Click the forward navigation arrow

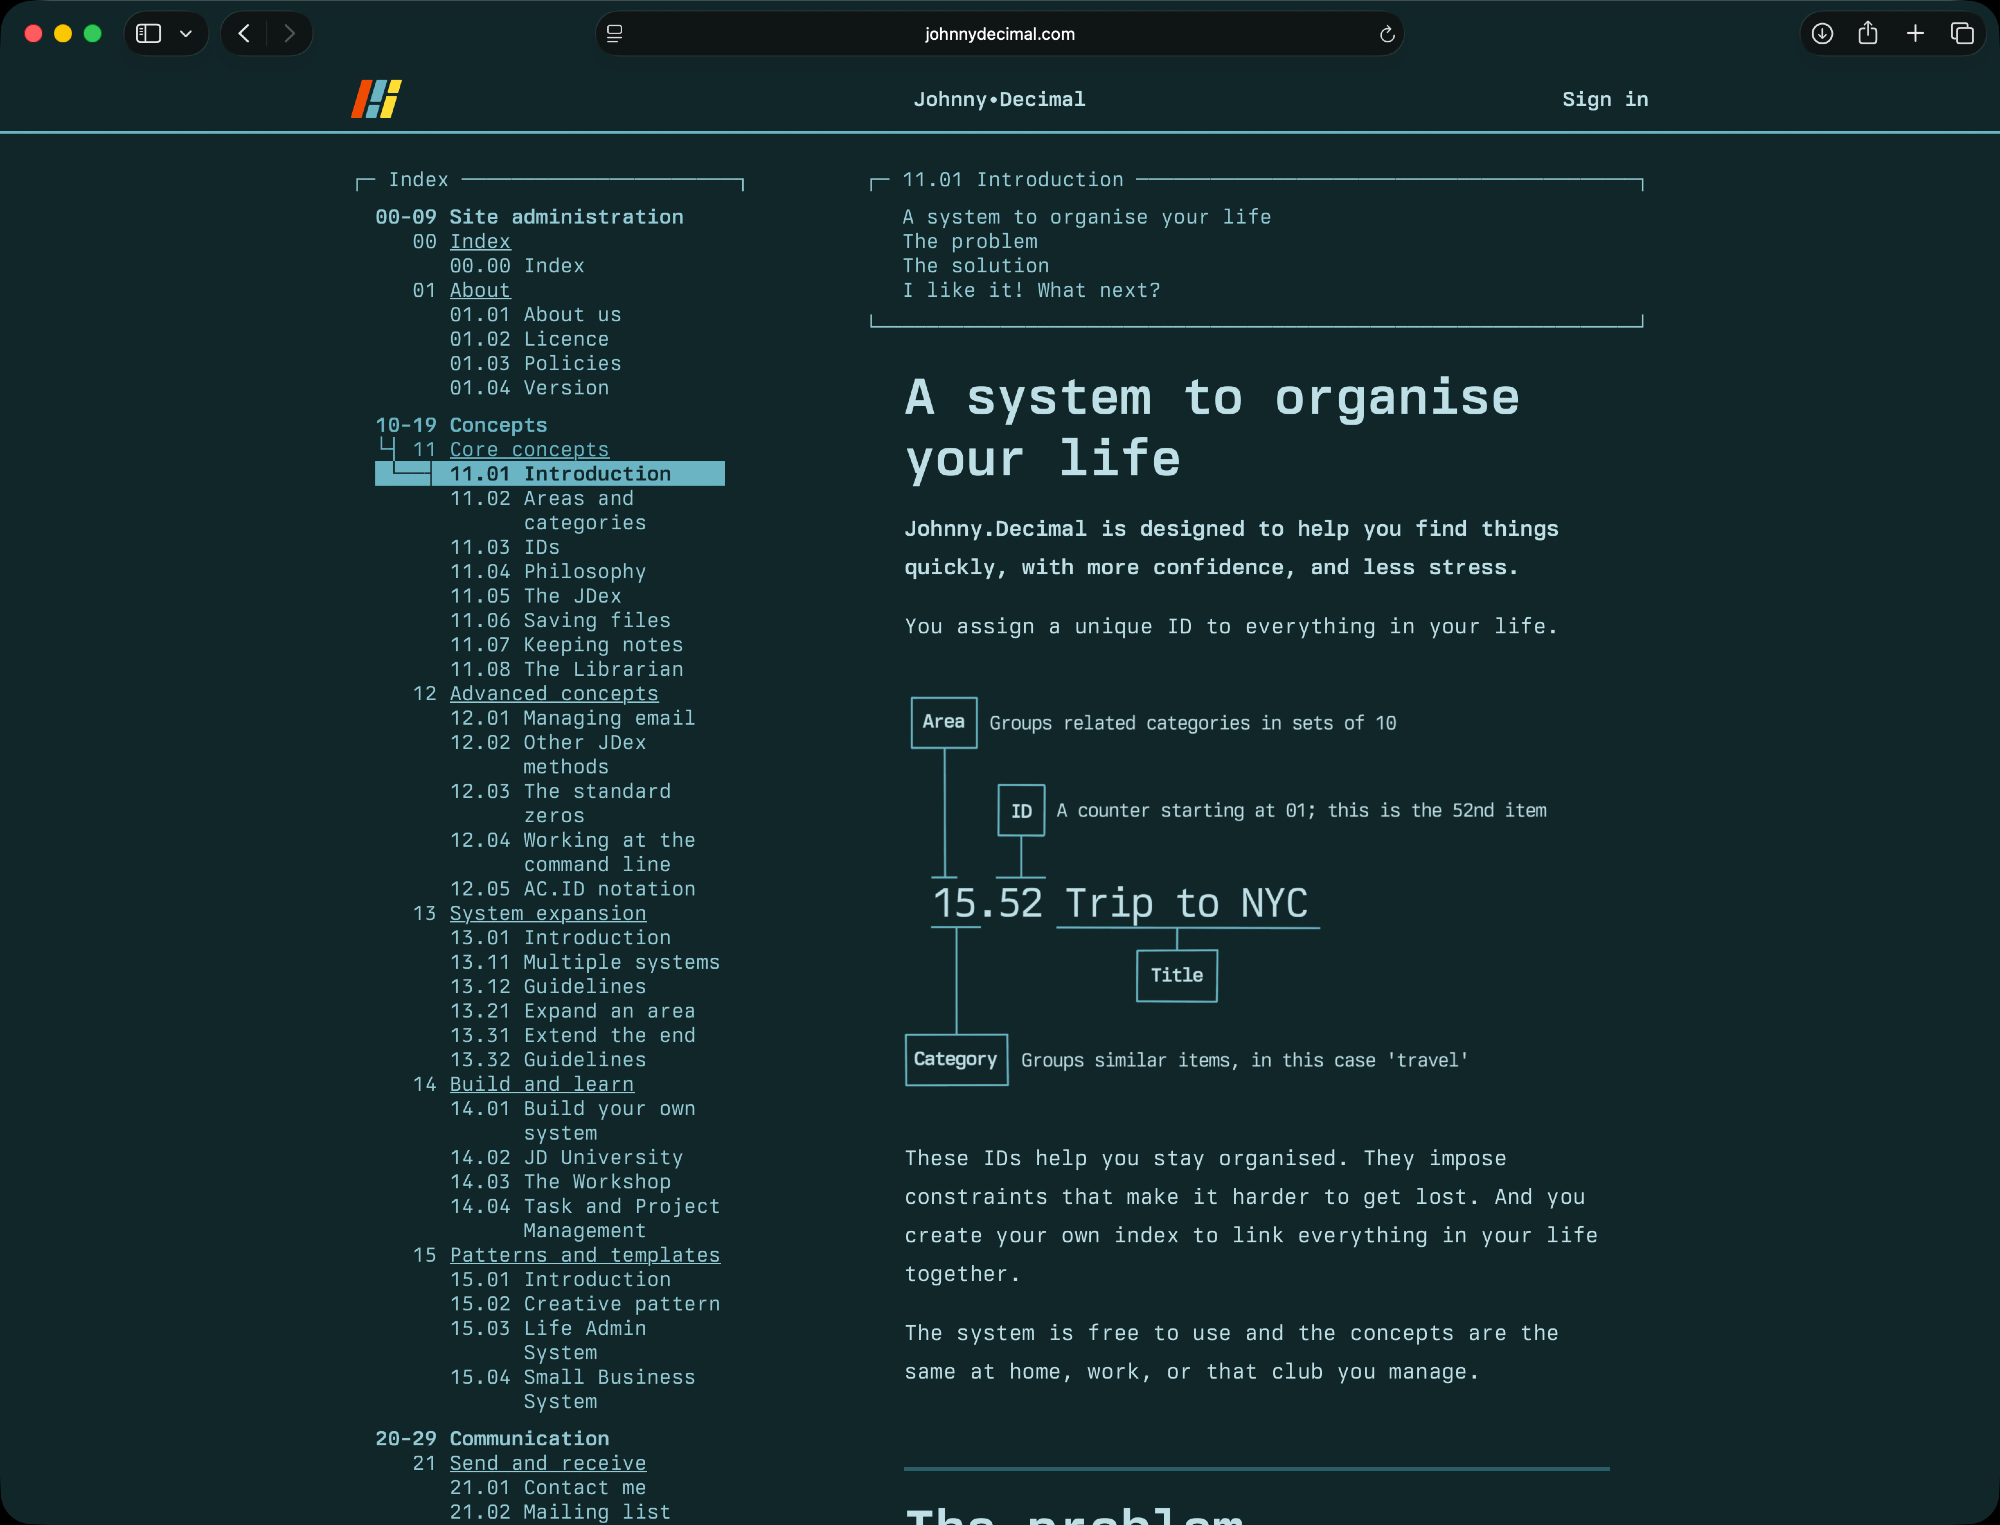click(x=289, y=34)
